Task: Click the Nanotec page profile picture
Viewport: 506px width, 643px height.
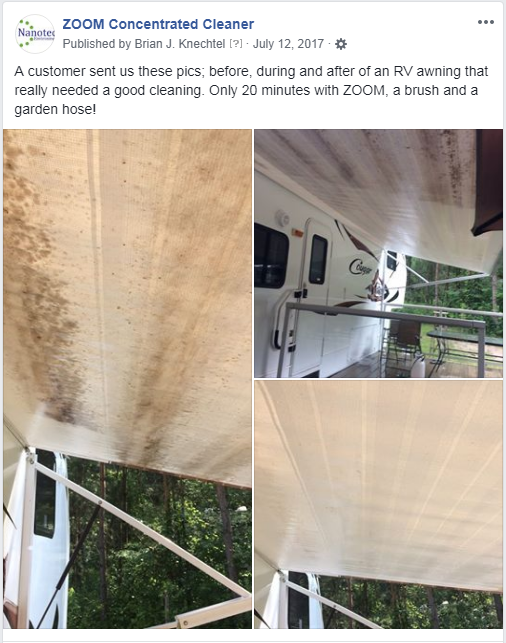Action: [x=35, y=34]
